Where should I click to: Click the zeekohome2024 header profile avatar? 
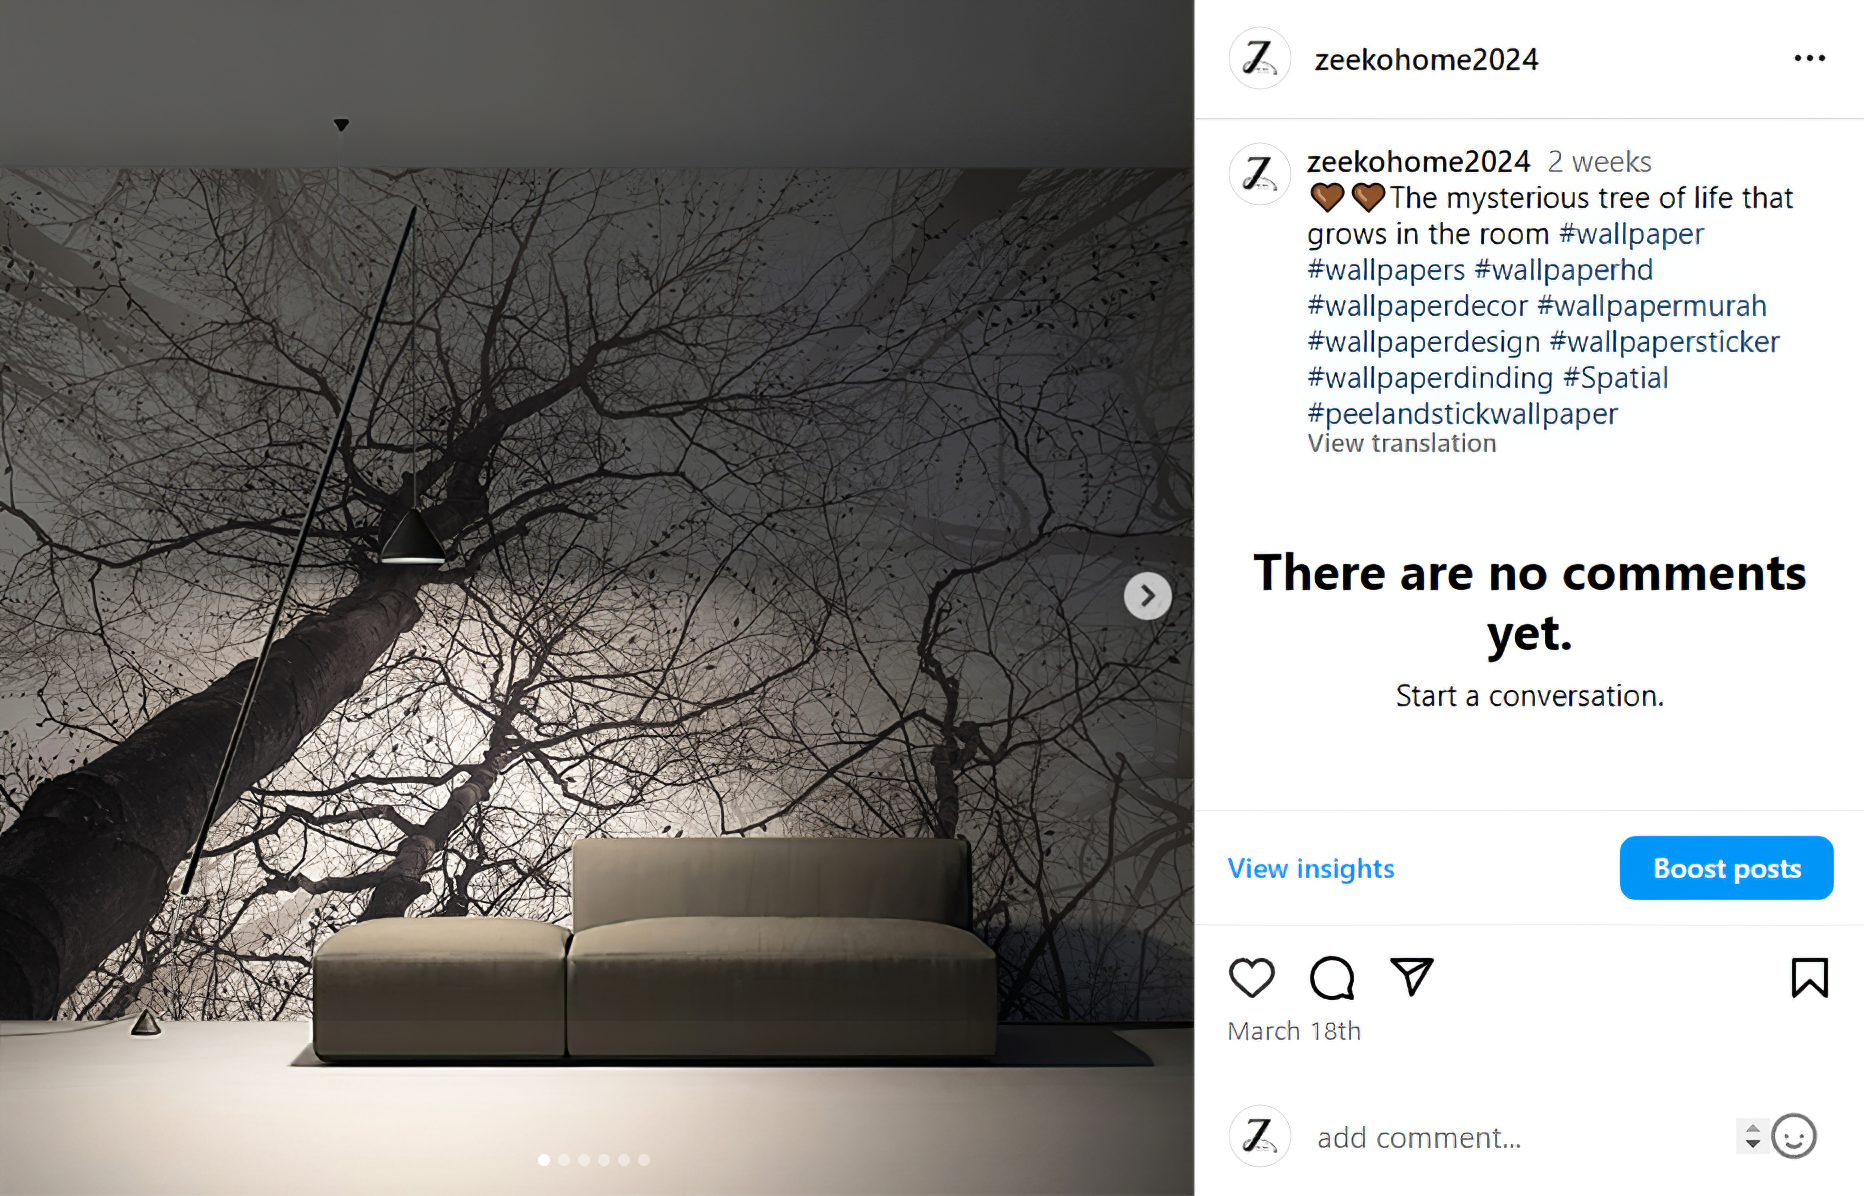pyautogui.click(x=1259, y=58)
